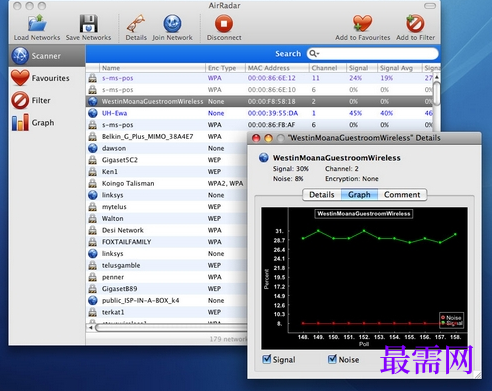Click the Load Networks toolbar icon

point(37,23)
